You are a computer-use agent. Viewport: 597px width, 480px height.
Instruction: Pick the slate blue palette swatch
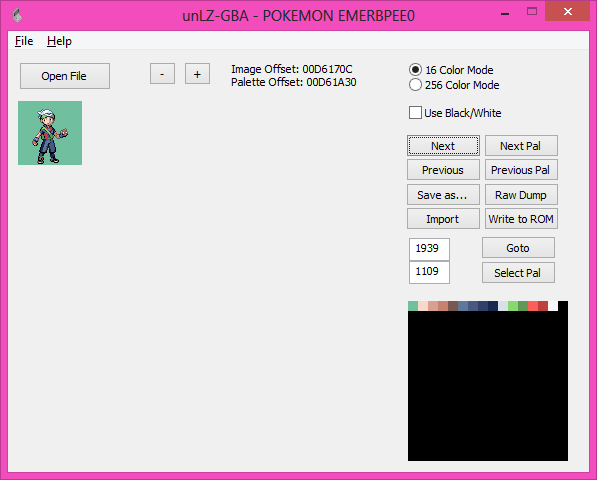tap(463, 306)
